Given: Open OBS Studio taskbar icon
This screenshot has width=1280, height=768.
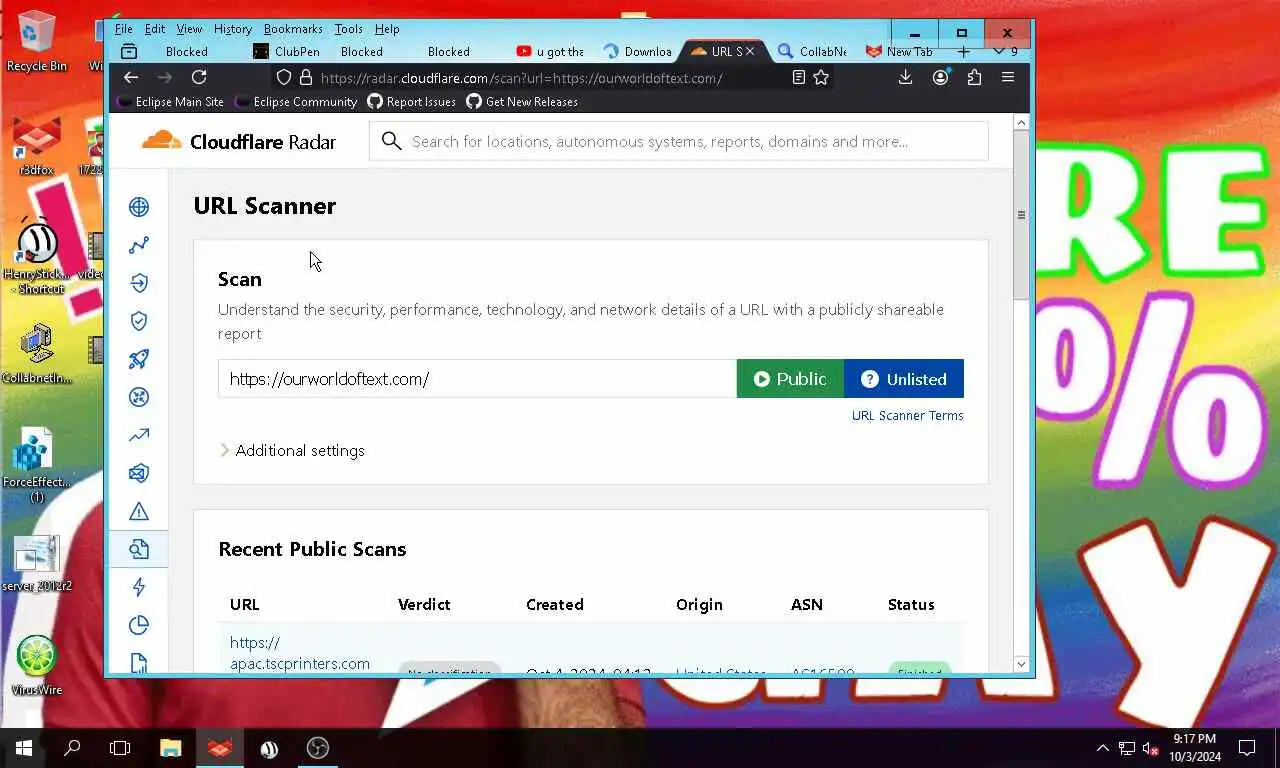Looking at the screenshot, I should click(x=318, y=748).
